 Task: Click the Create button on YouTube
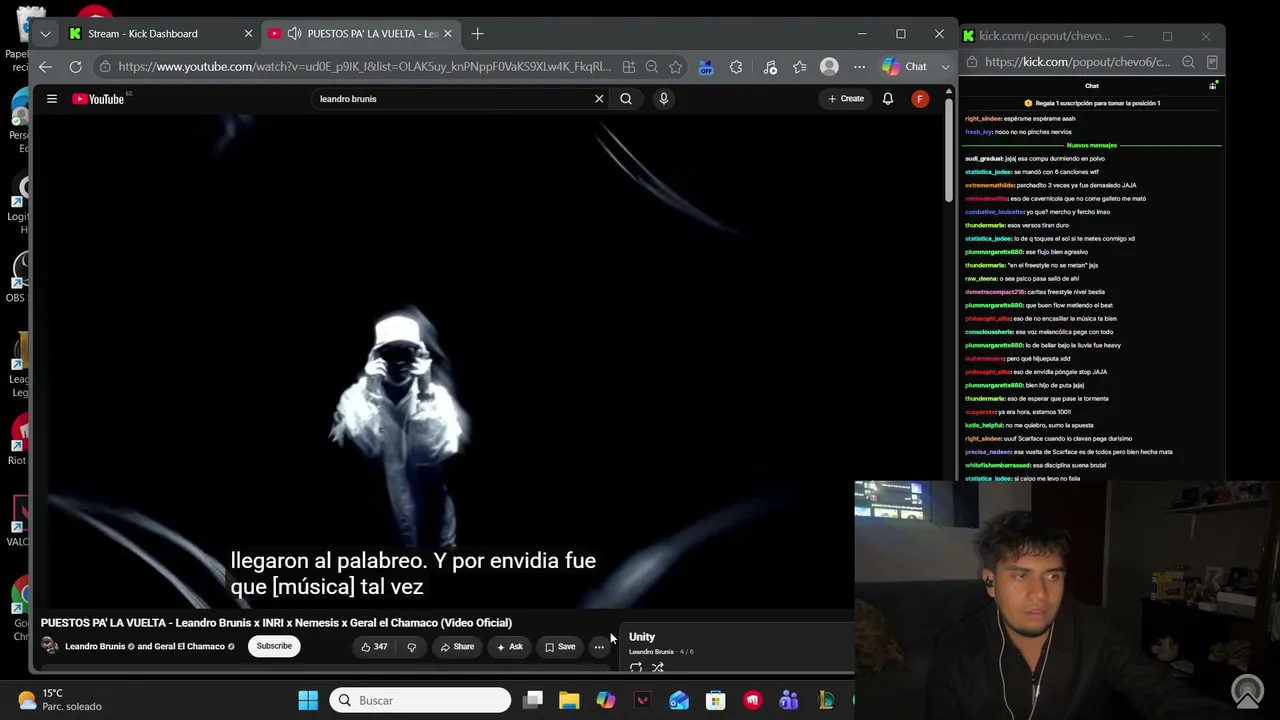pos(846,99)
